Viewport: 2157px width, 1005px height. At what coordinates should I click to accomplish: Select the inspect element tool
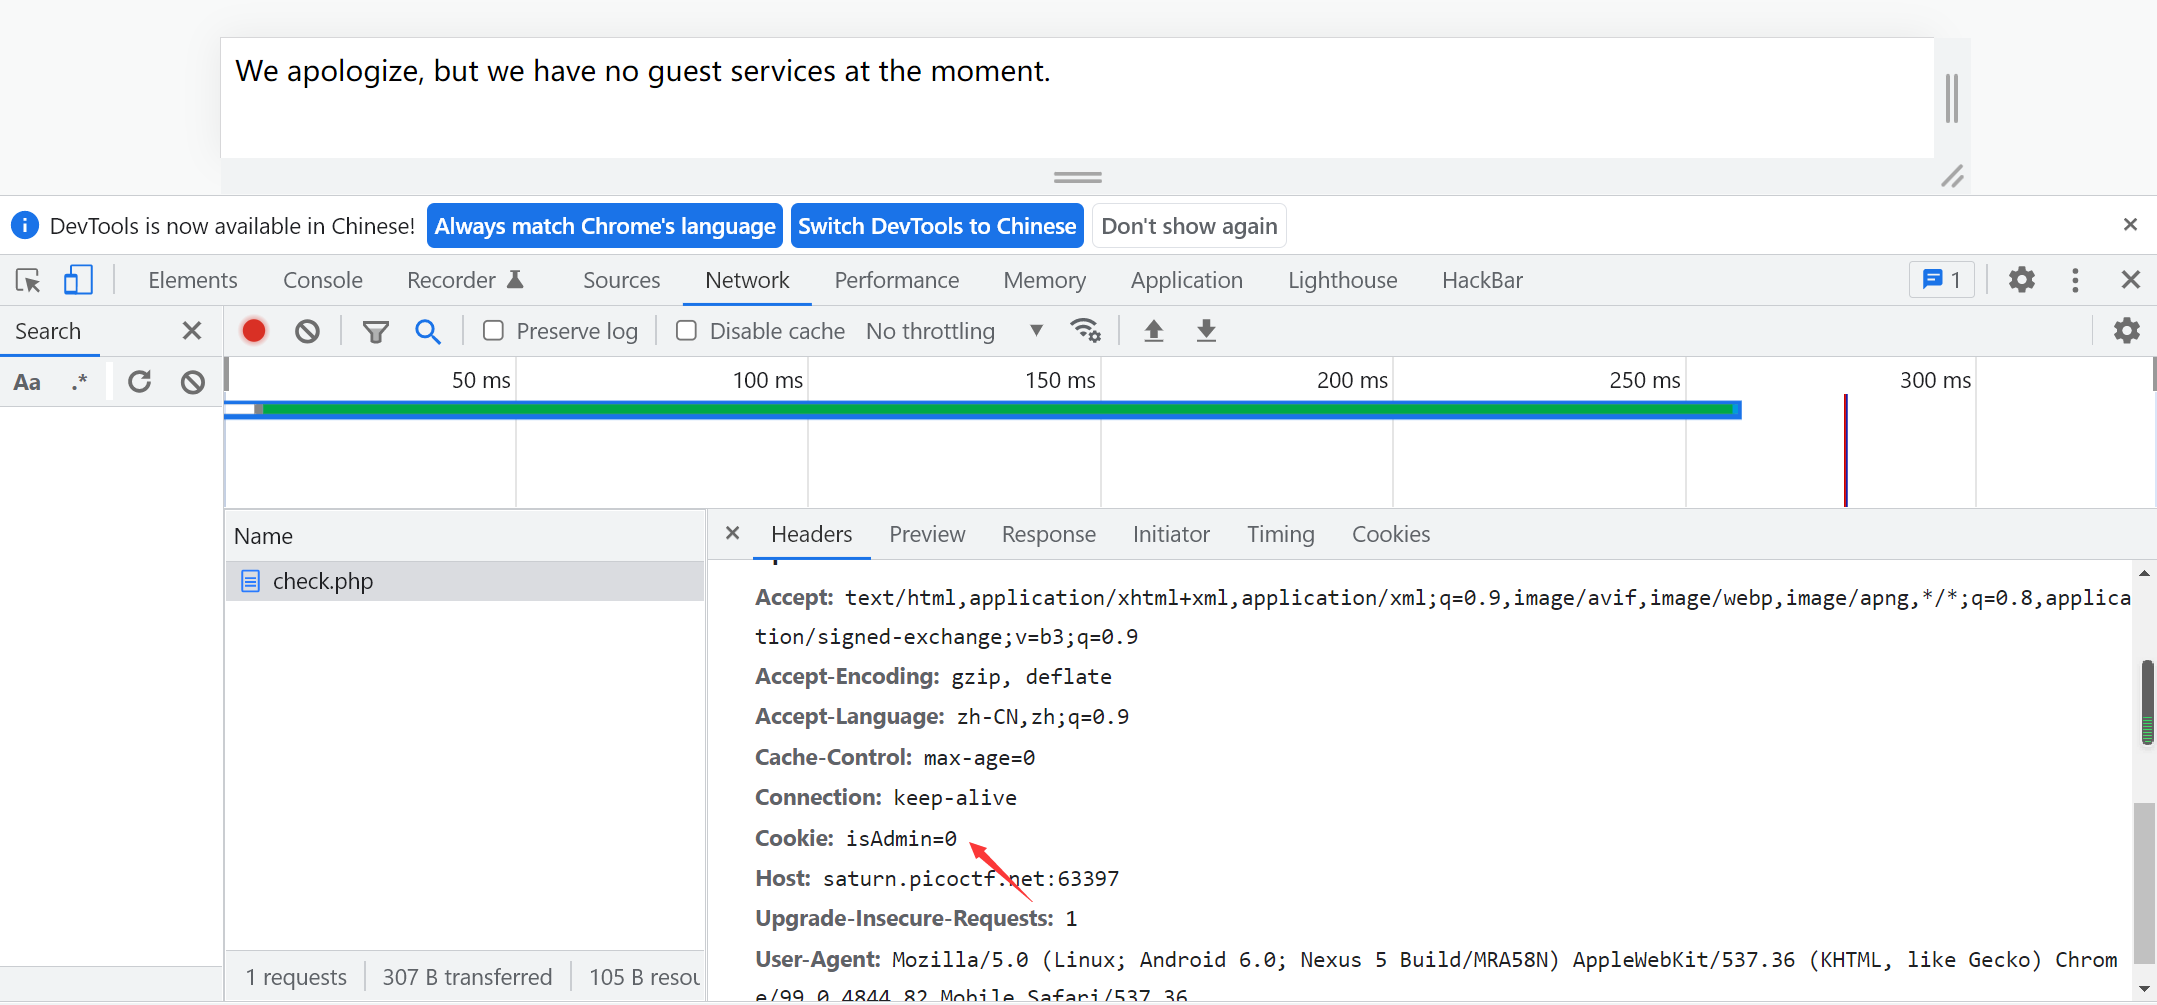tap(27, 280)
